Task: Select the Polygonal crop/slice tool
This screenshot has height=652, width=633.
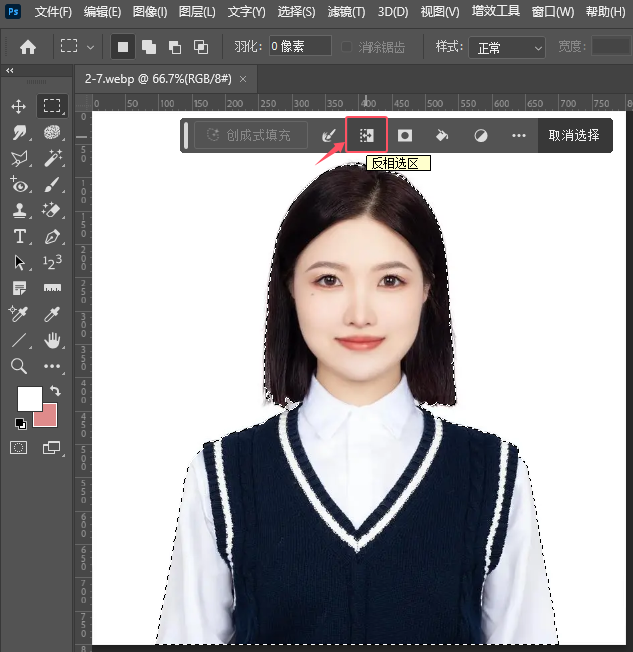Action: pos(19,158)
